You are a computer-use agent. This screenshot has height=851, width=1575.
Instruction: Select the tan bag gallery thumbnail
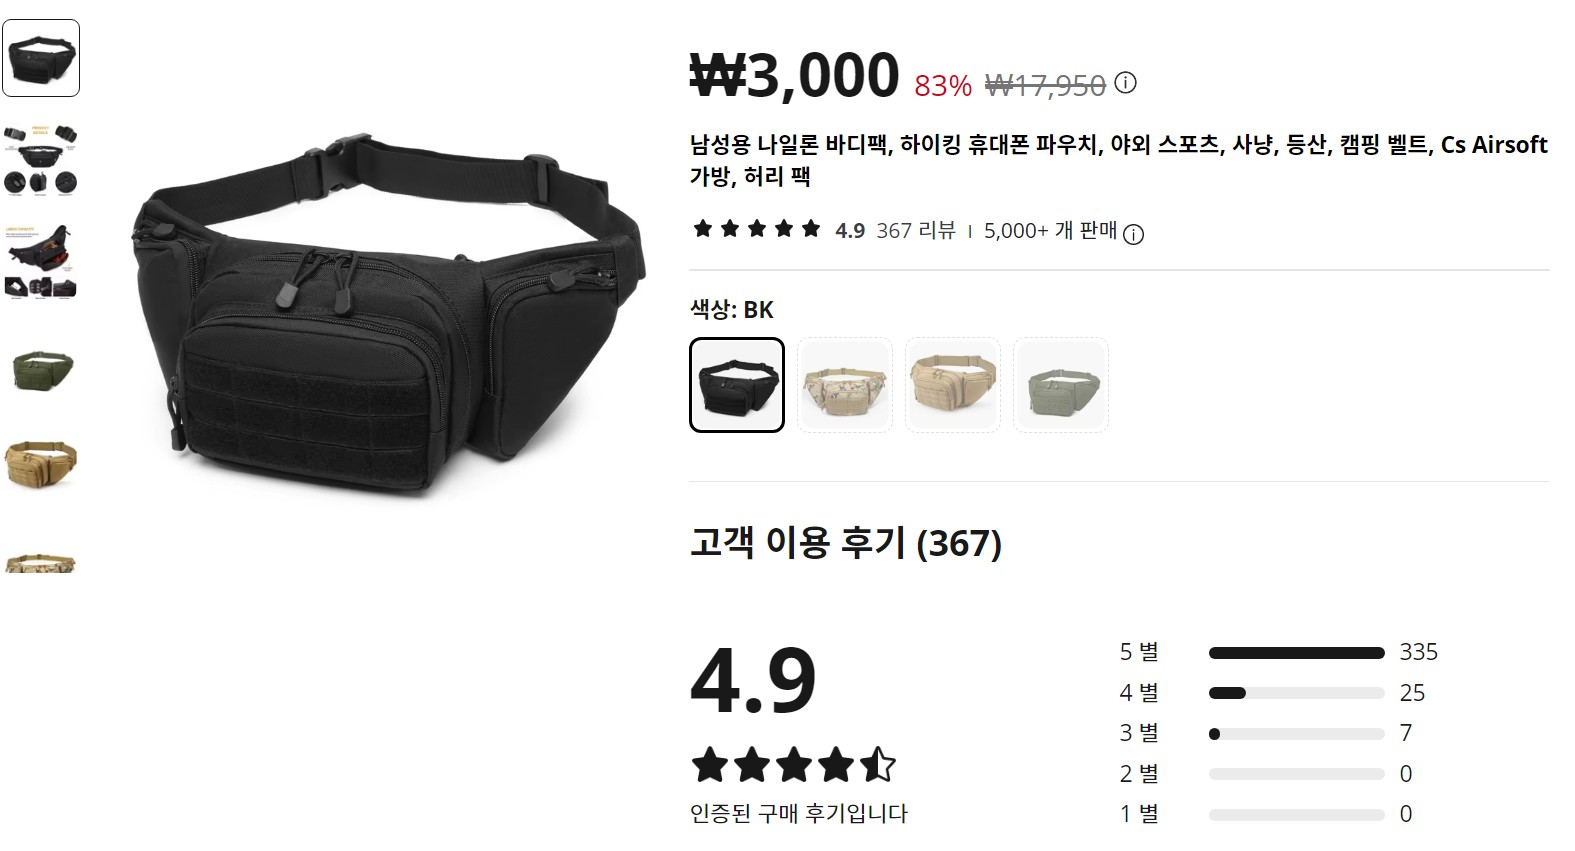(41, 464)
